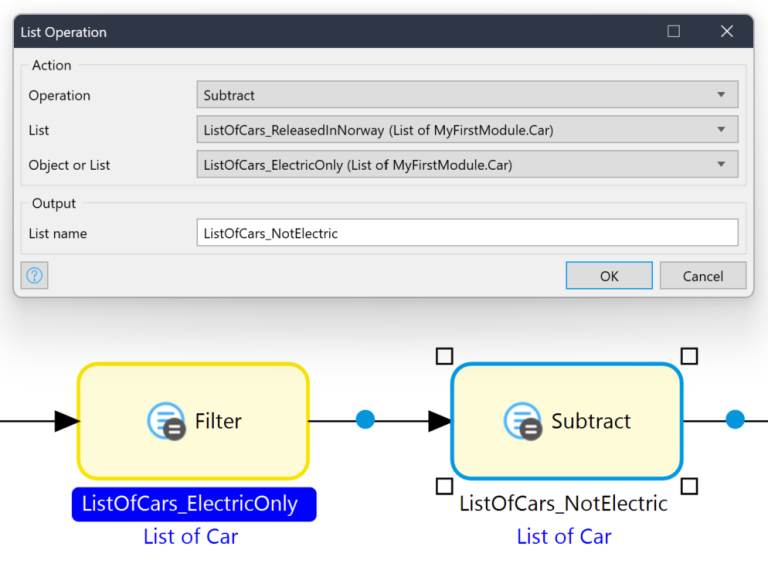Click the Subtract activity text label
This screenshot has width=768, height=584.
pyautogui.click(x=591, y=421)
